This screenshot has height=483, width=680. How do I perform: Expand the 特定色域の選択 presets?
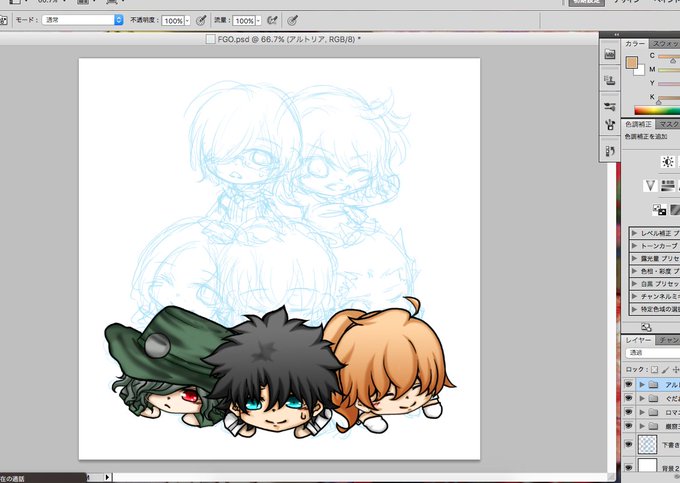click(634, 309)
